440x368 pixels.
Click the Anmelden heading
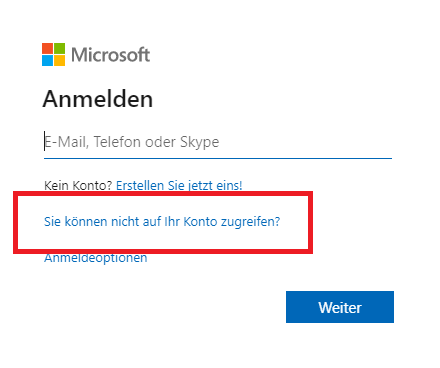pos(98,99)
